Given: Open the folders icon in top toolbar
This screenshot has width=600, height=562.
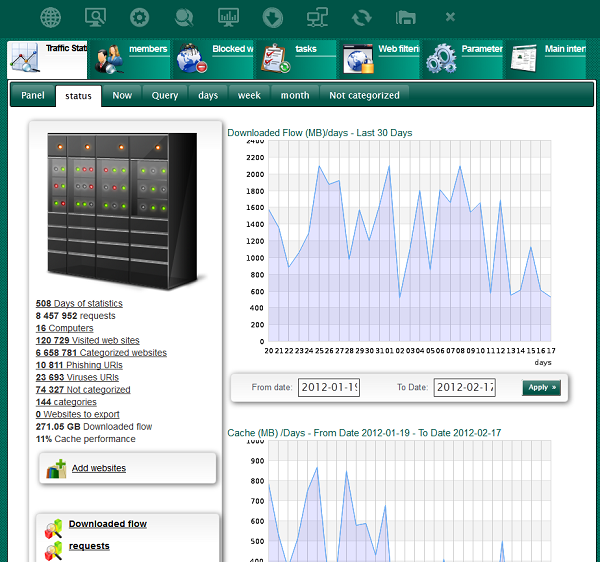Looking at the screenshot, I should tap(406, 18).
